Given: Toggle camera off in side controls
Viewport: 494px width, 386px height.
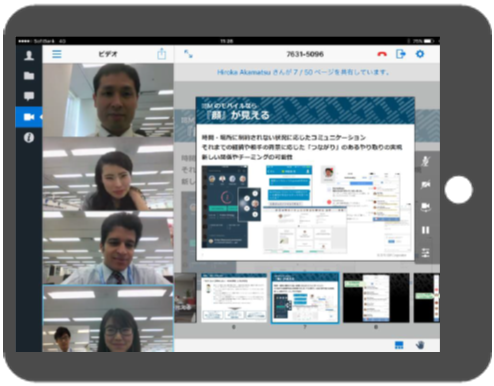Looking at the screenshot, I should tap(425, 184).
